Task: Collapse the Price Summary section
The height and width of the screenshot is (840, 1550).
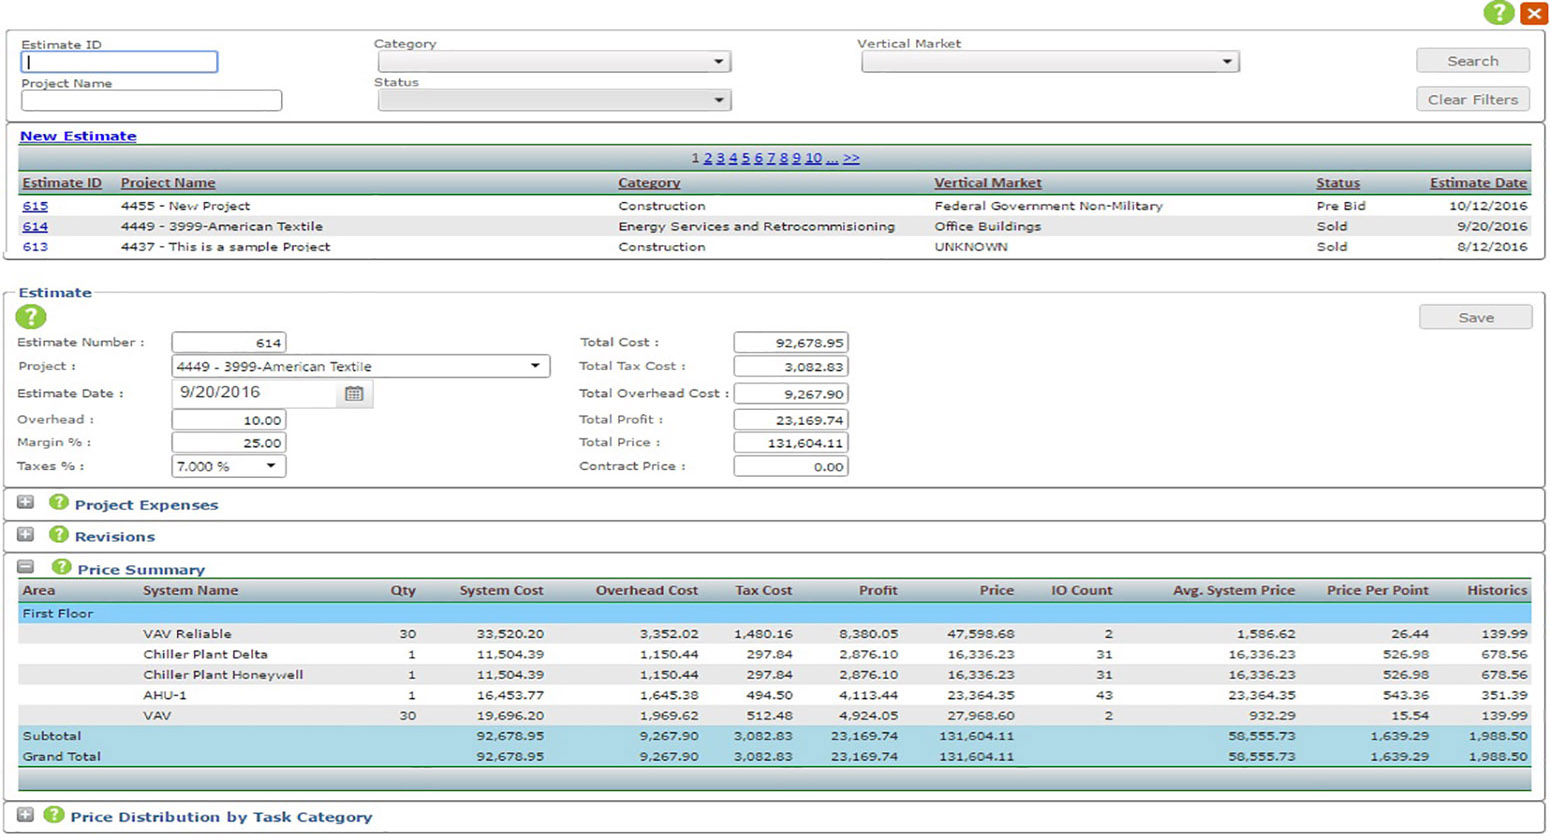Action: click(26, 567)
